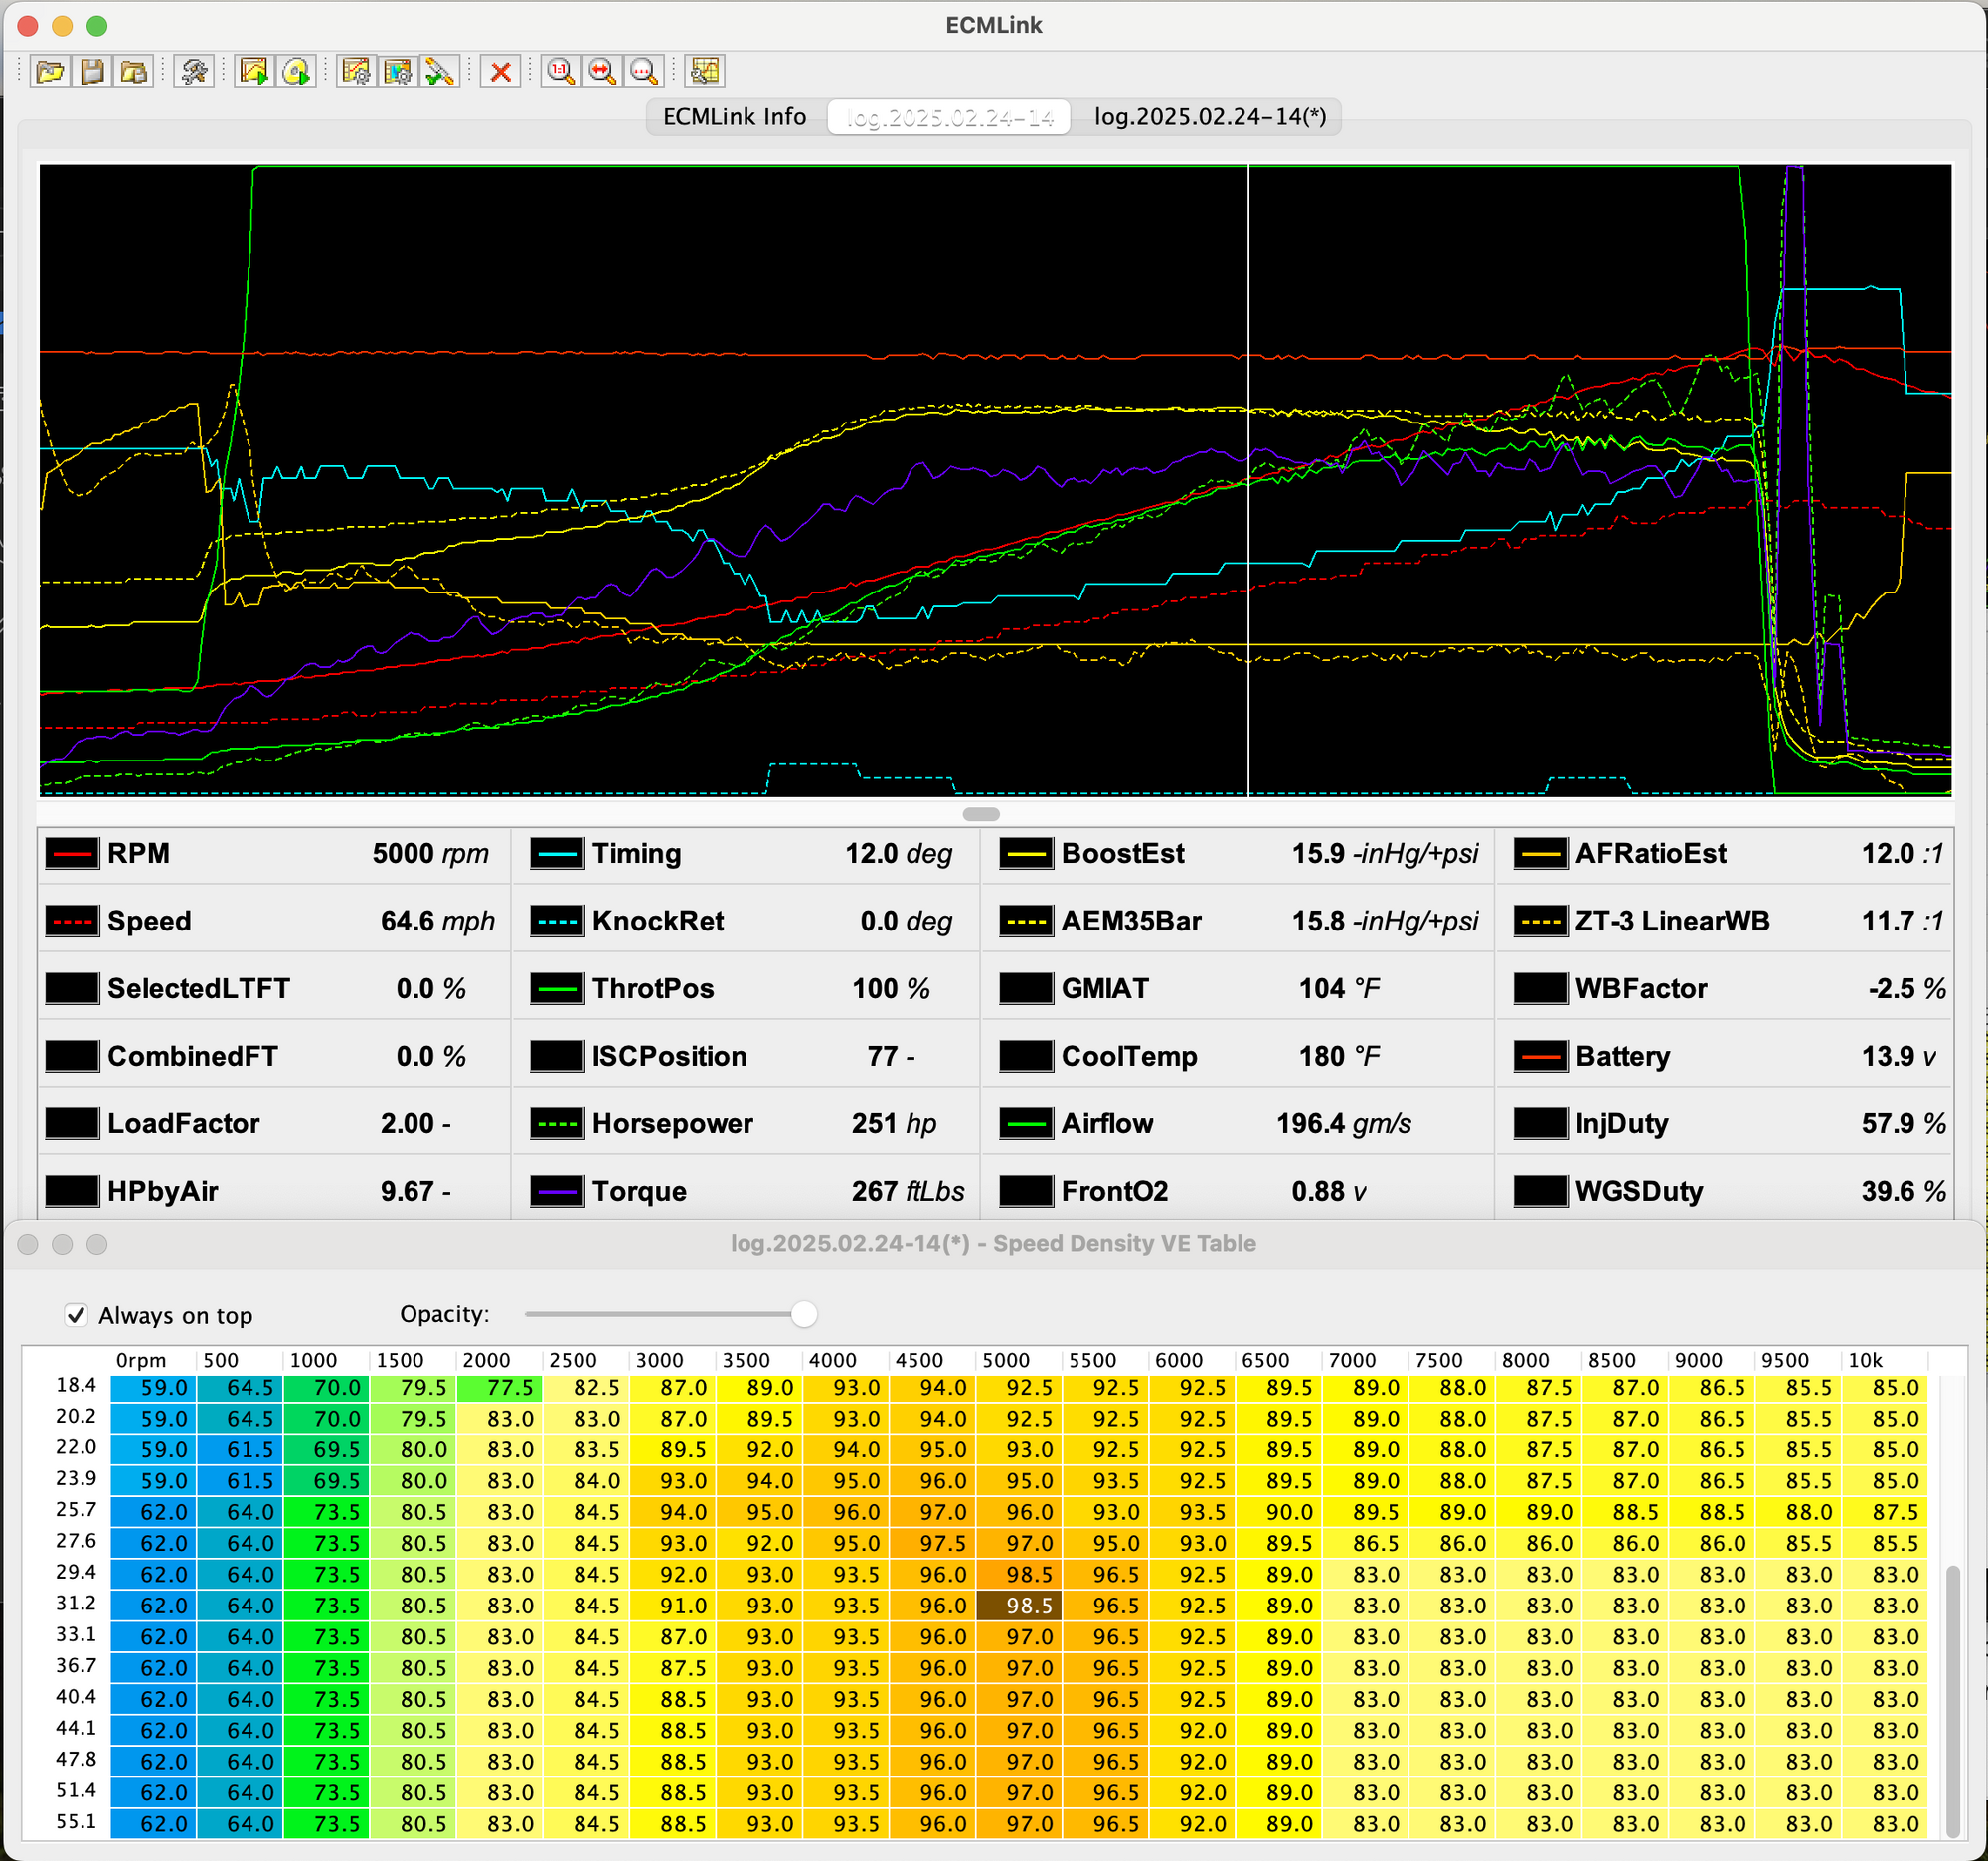
Task: Click the red X toolbar icon
Action: point(500,71)
